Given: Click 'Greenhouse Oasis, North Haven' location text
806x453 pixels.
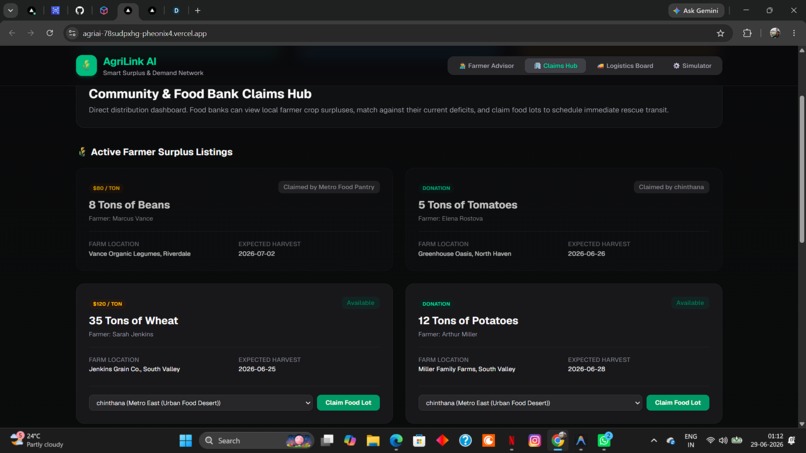Looking at the screenshot, I should (x=464, y=253).
